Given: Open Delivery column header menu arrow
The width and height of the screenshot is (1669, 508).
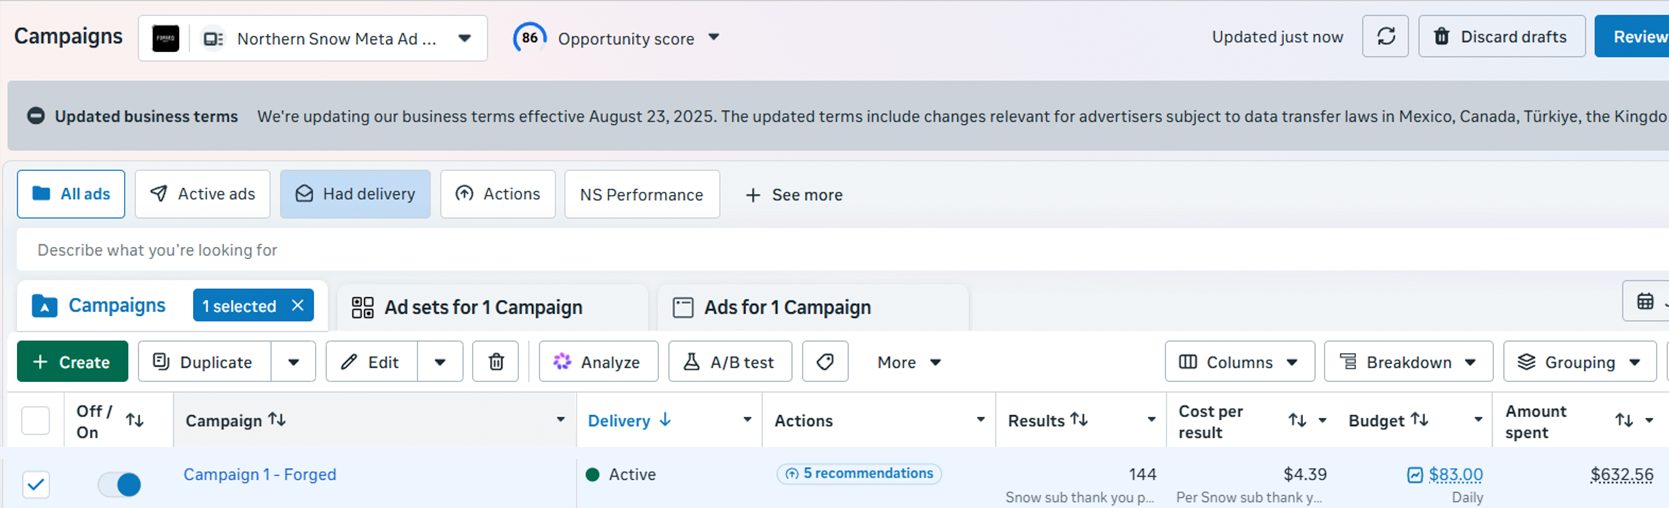Looking at the screenshot, I should [x=747, y=420].
